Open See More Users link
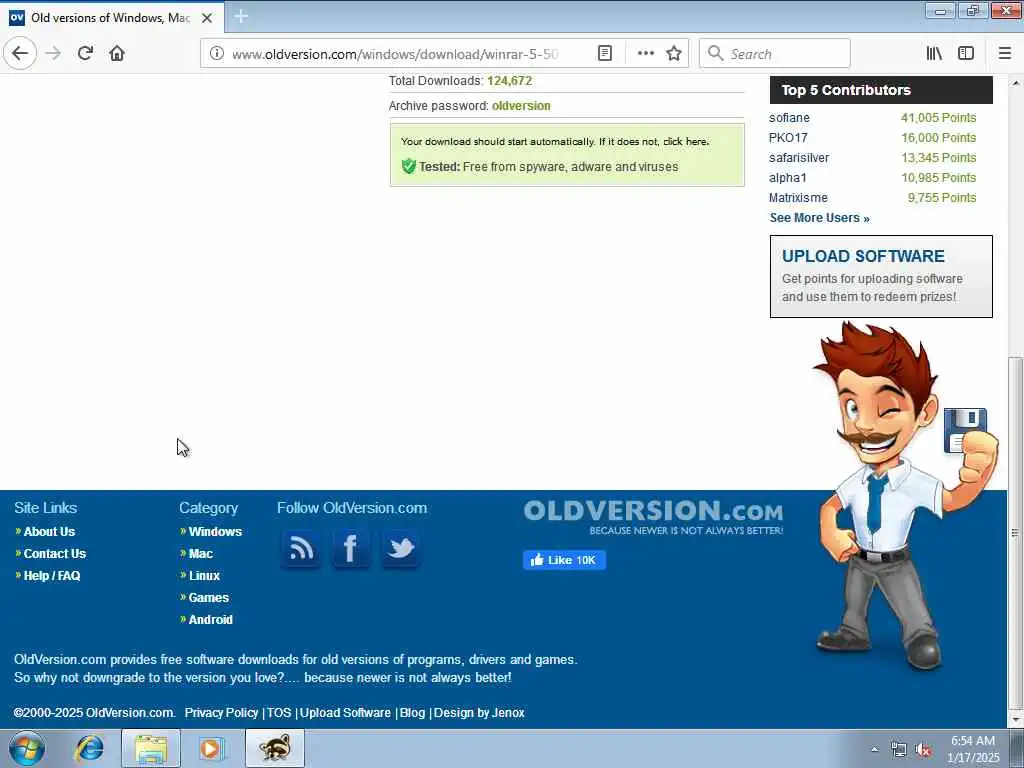Viewport: 1024px width, 768px height. 820,218
